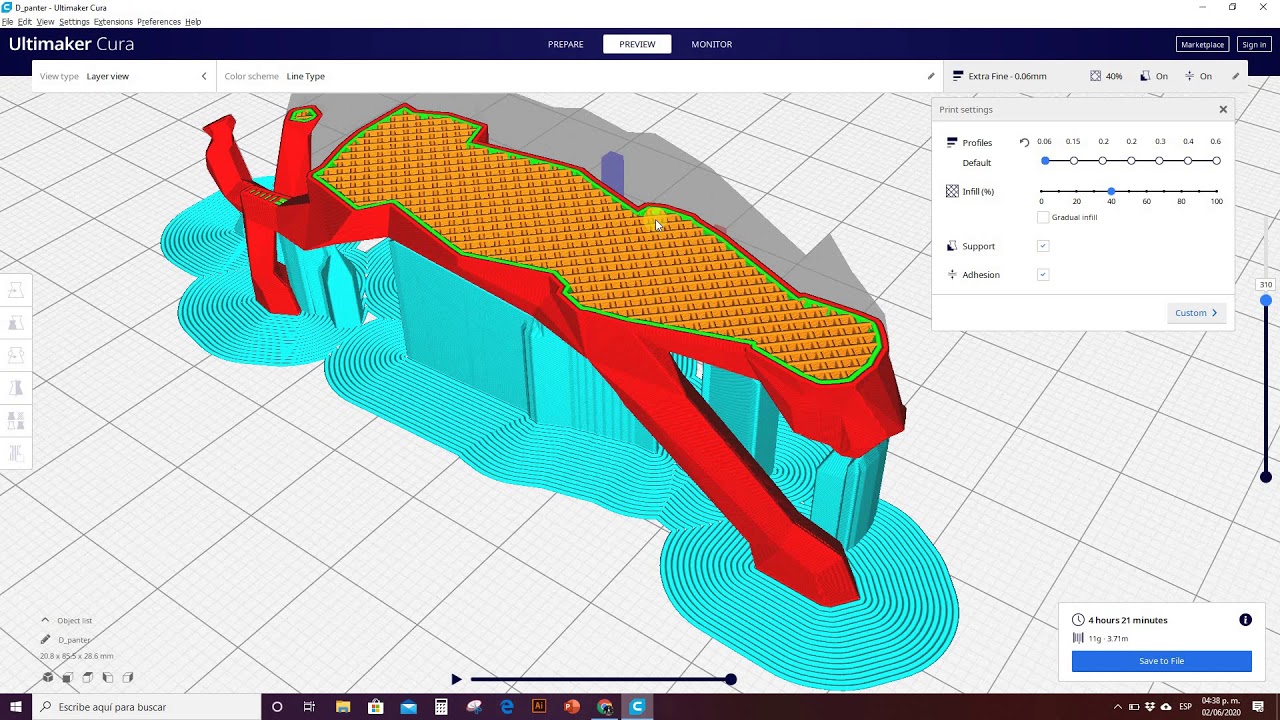
Task: Play the layer simulation
Action: [456, 679]
